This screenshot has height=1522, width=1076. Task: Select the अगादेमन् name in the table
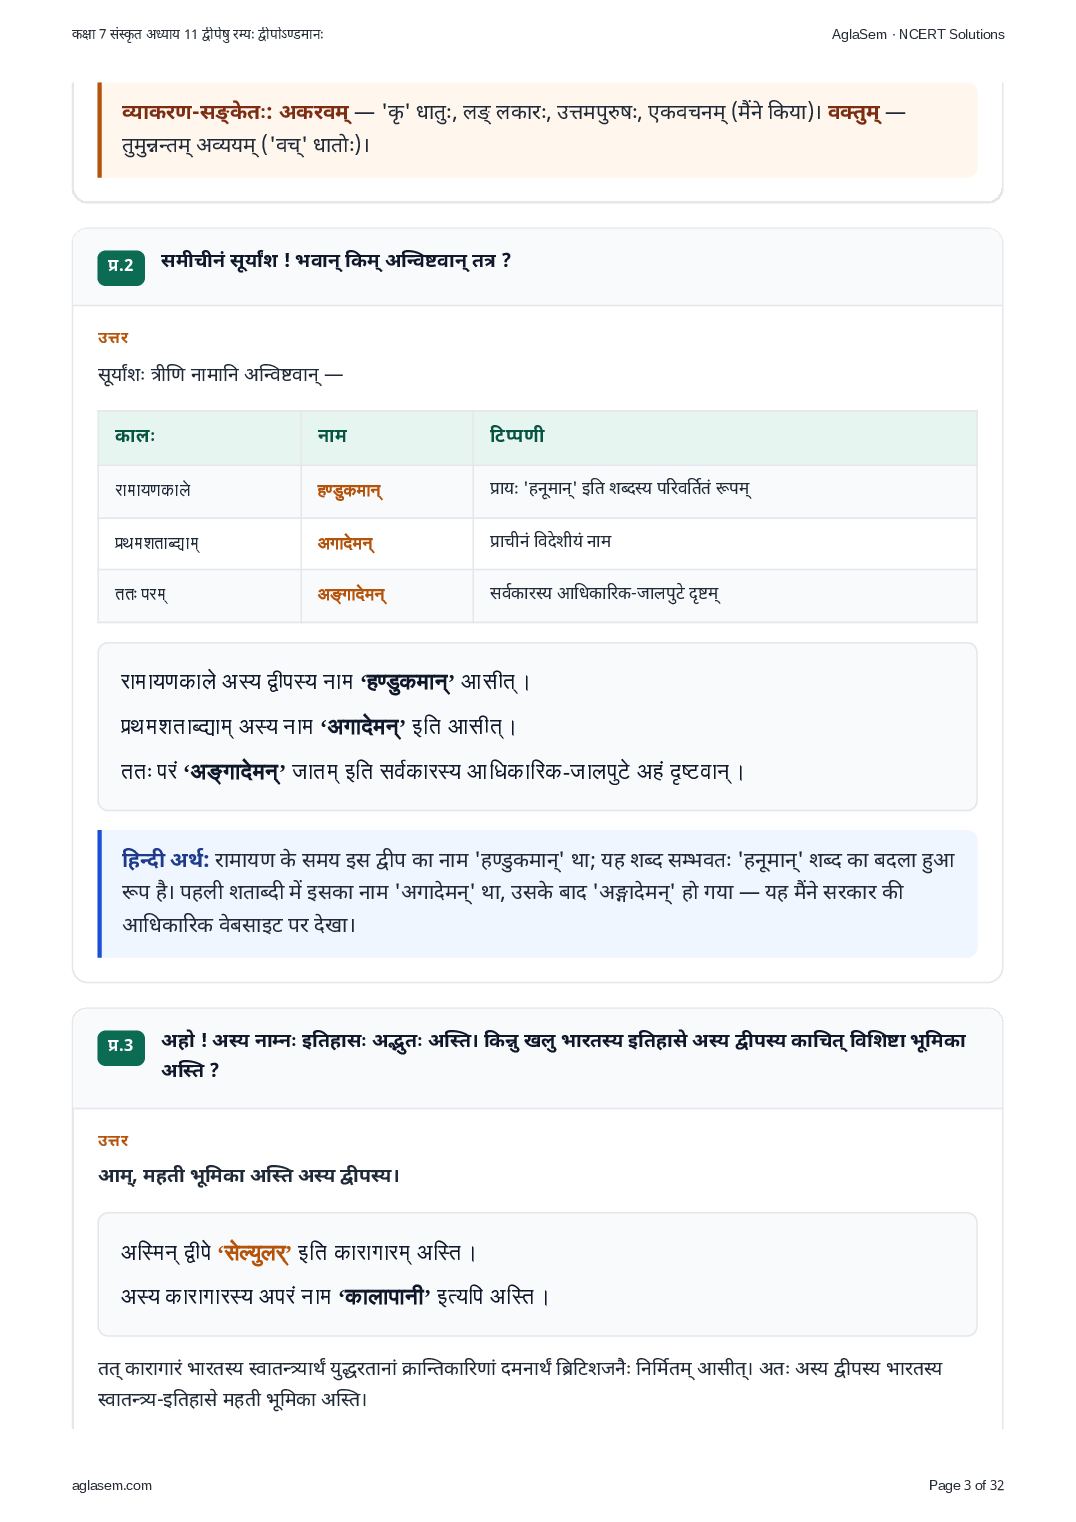click(346, 543)
